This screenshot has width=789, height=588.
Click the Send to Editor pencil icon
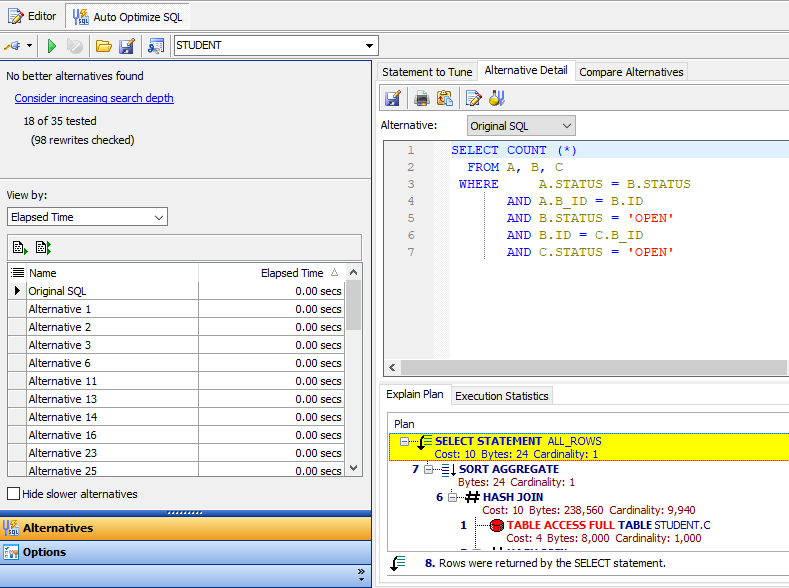[x=474, y=98]
